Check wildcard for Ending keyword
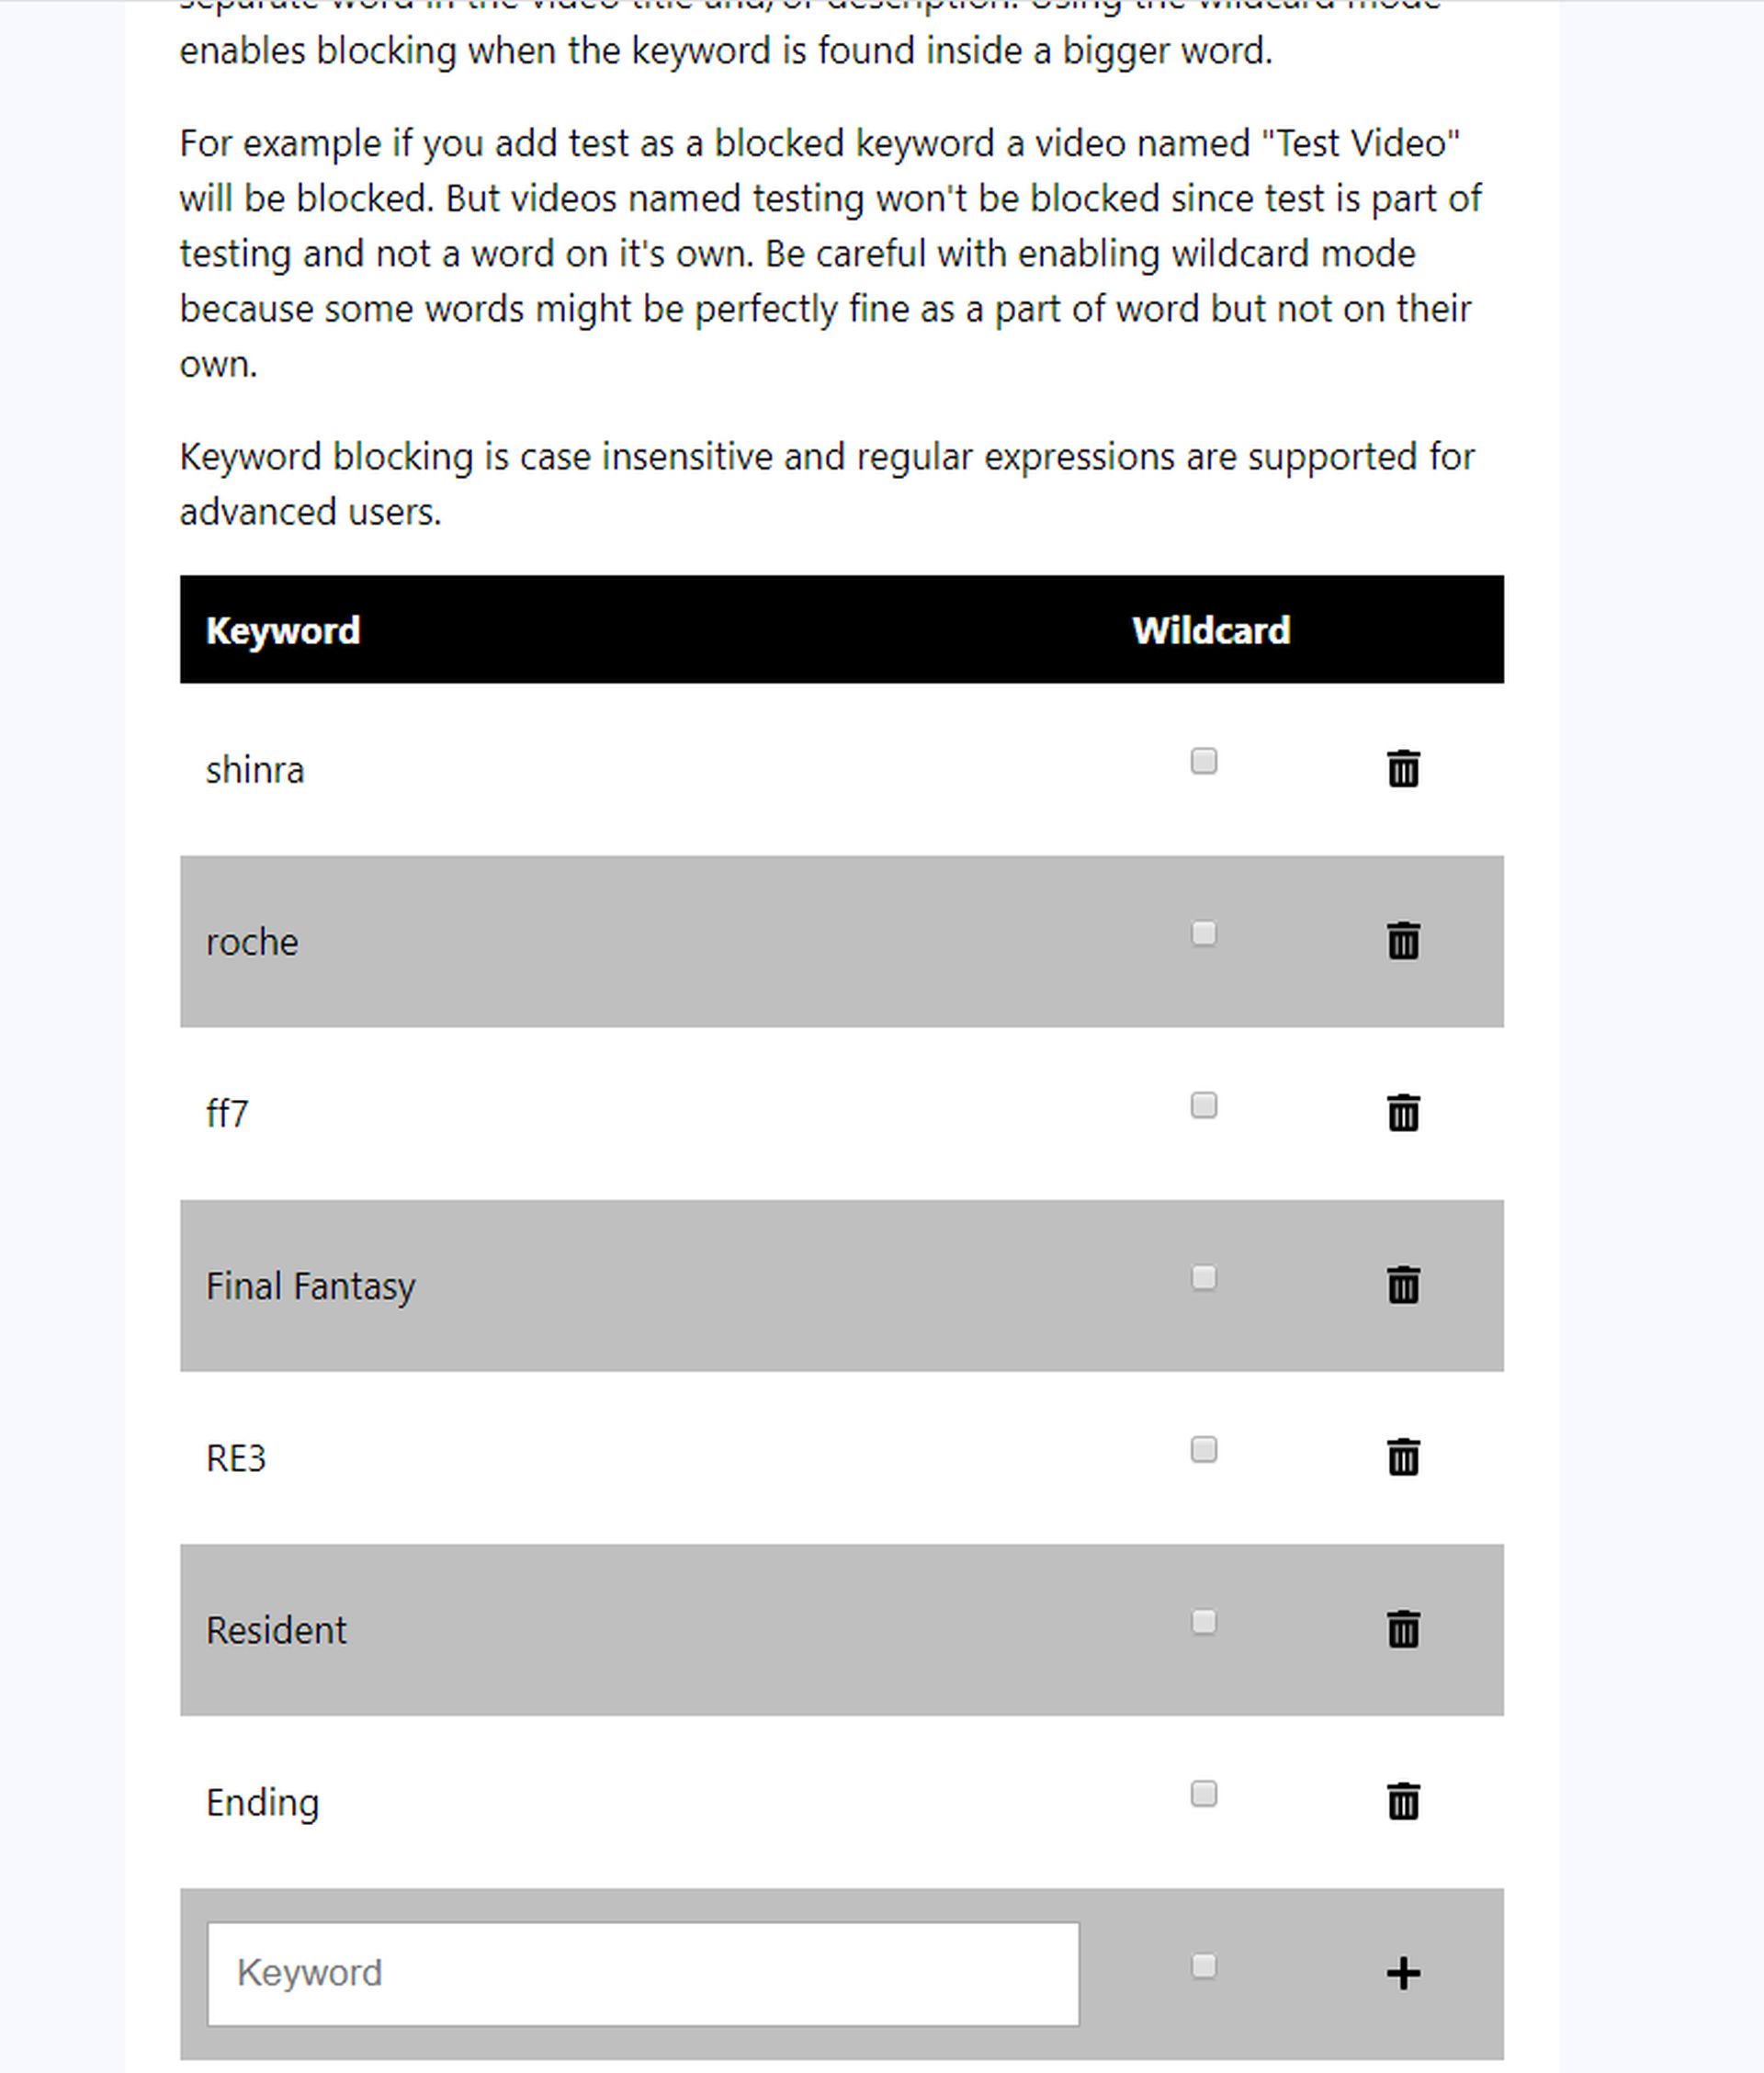1764x2073 pixels. coord(1204,1793)
